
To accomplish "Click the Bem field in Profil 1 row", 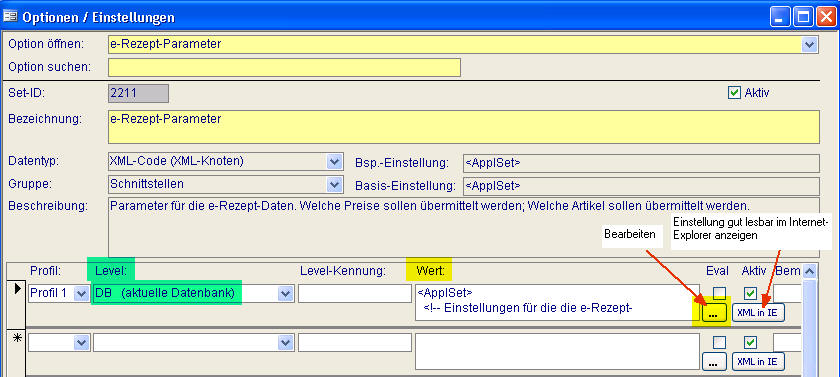I will pyautogui.click(x=788, y=293).
